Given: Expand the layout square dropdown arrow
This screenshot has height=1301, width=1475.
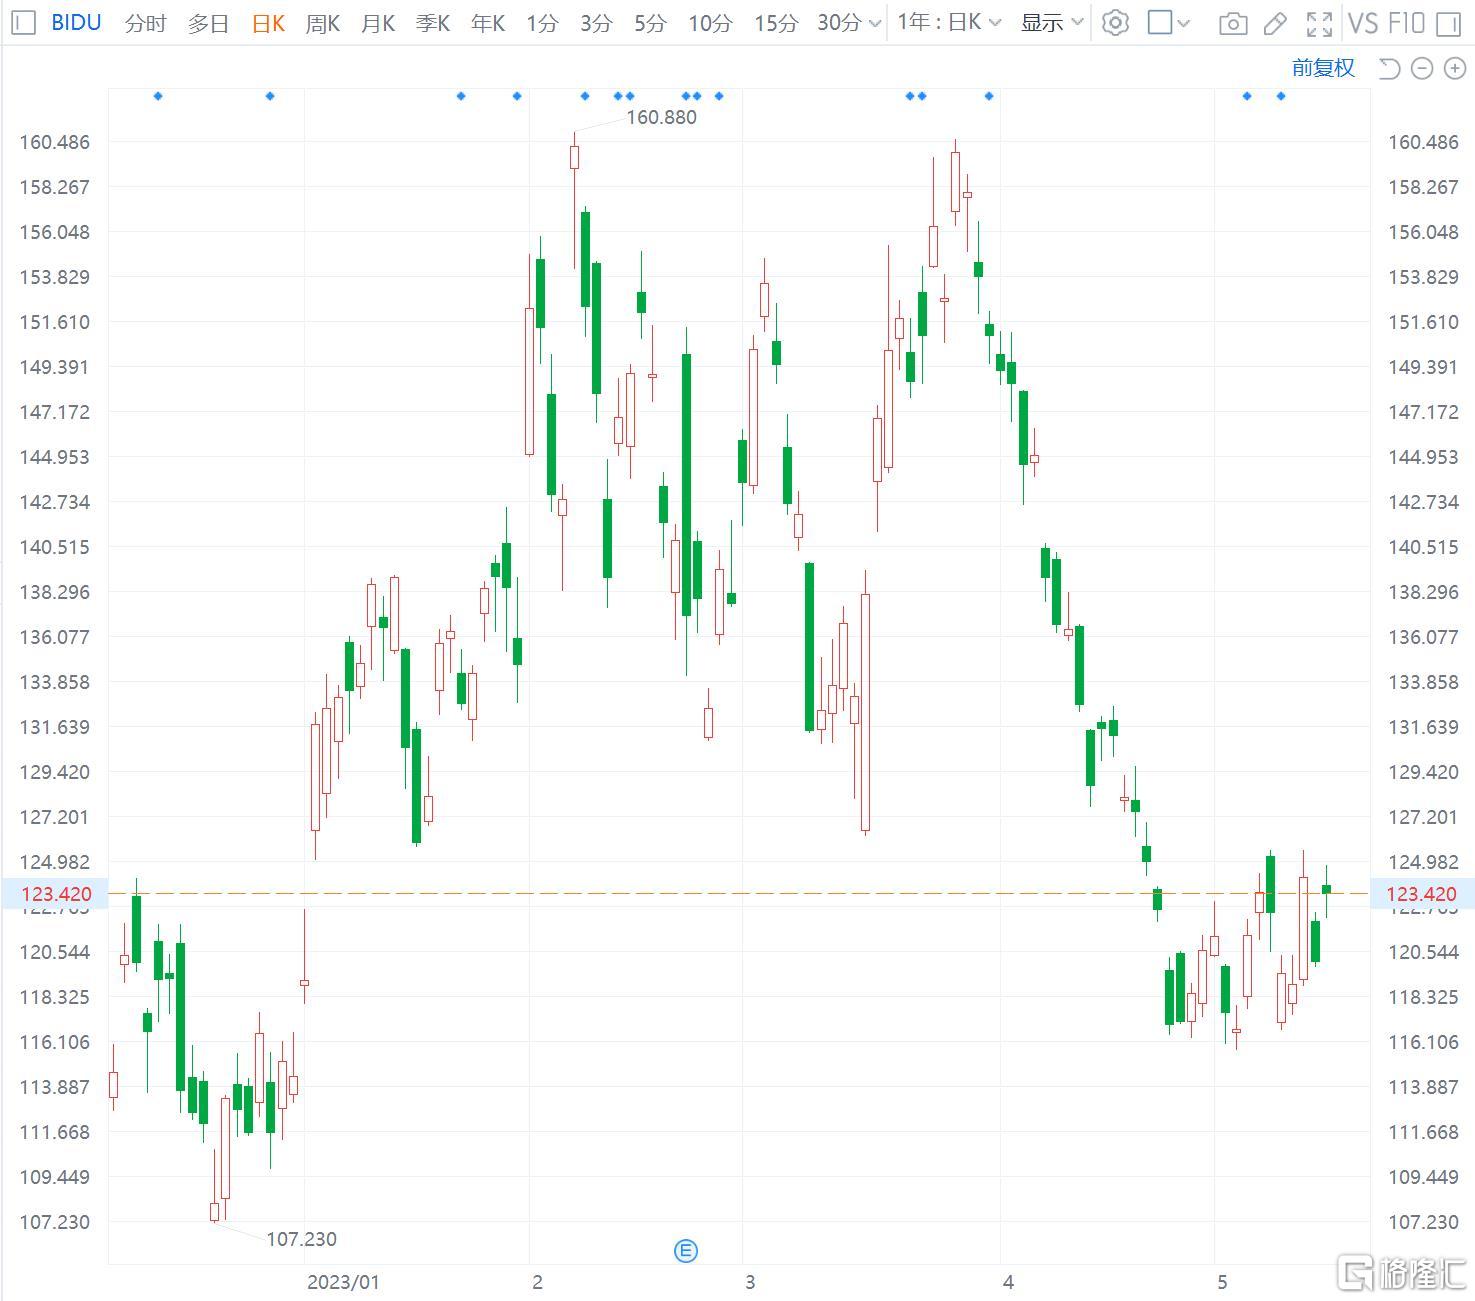Looking at the screenshot, I should click(1183, 23).
